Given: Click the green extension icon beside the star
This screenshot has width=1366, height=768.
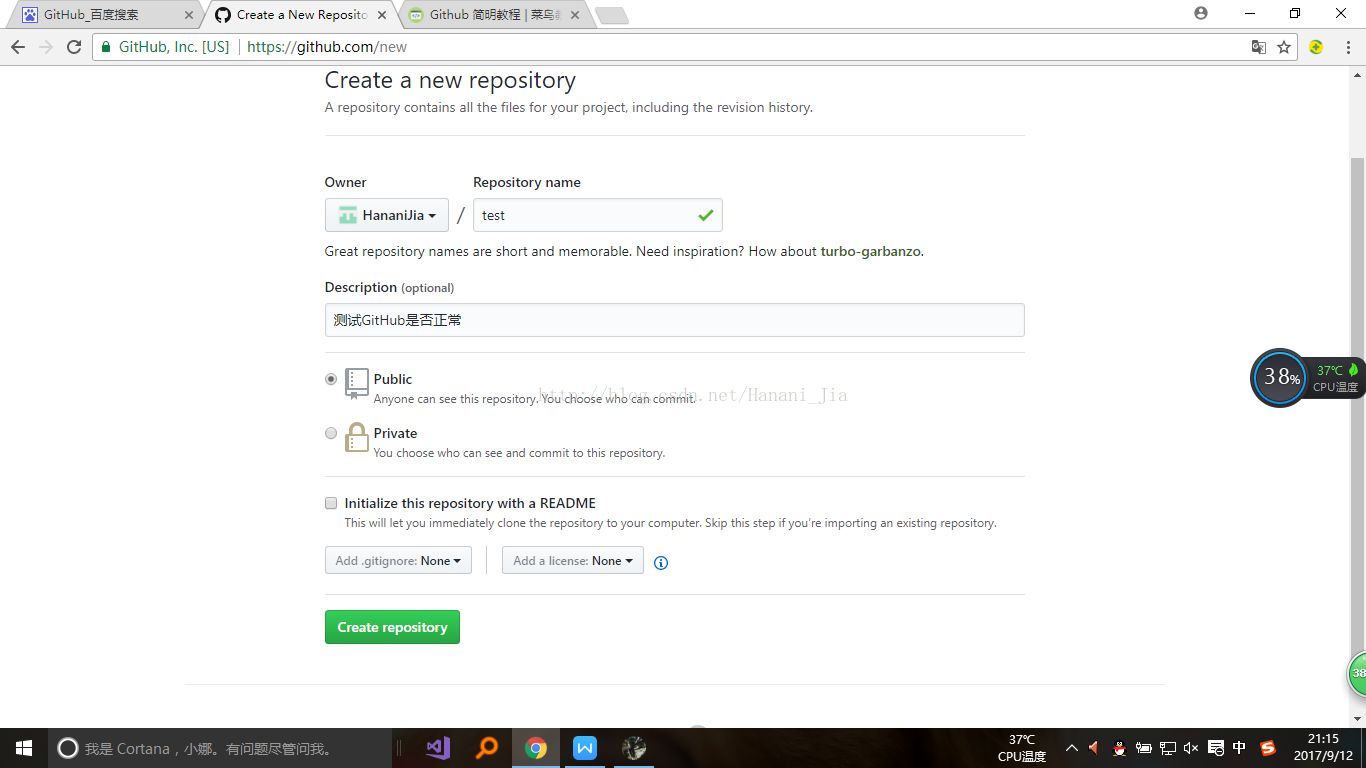Looking at the screenshot, I should [1316, 47].
